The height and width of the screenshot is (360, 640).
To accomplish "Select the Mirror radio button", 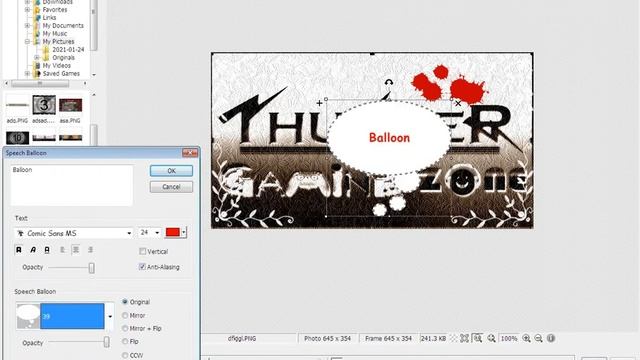I will coord(125,316).
